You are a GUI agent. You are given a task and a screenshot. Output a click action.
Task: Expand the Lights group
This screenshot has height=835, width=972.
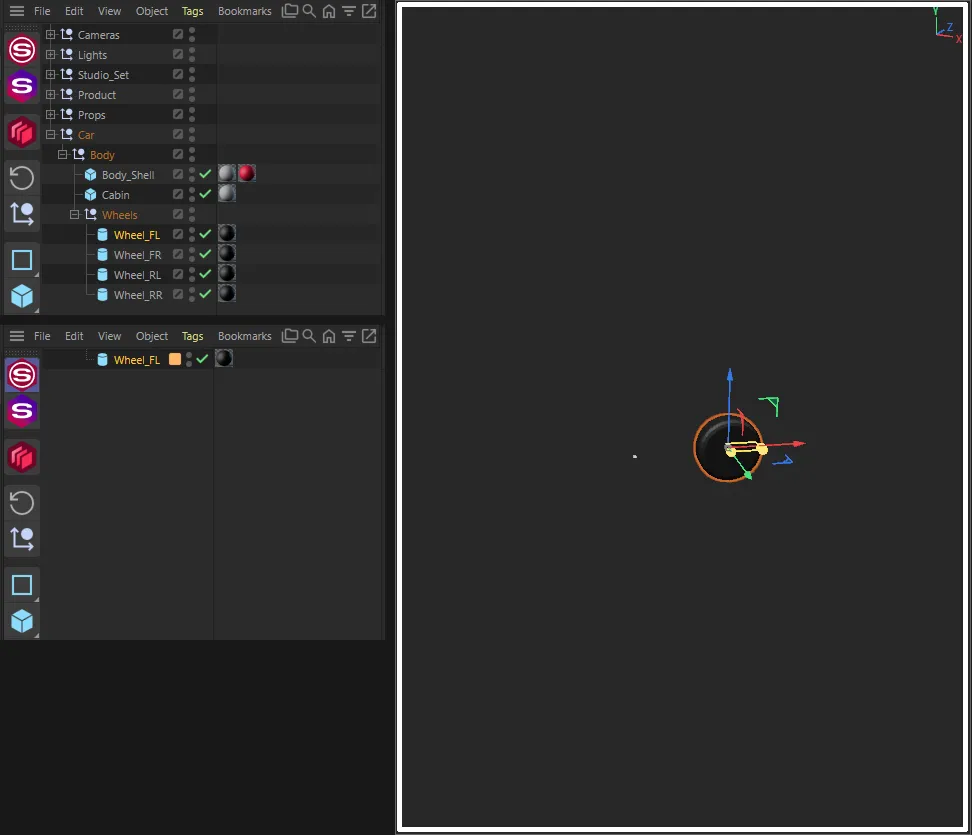51,55
